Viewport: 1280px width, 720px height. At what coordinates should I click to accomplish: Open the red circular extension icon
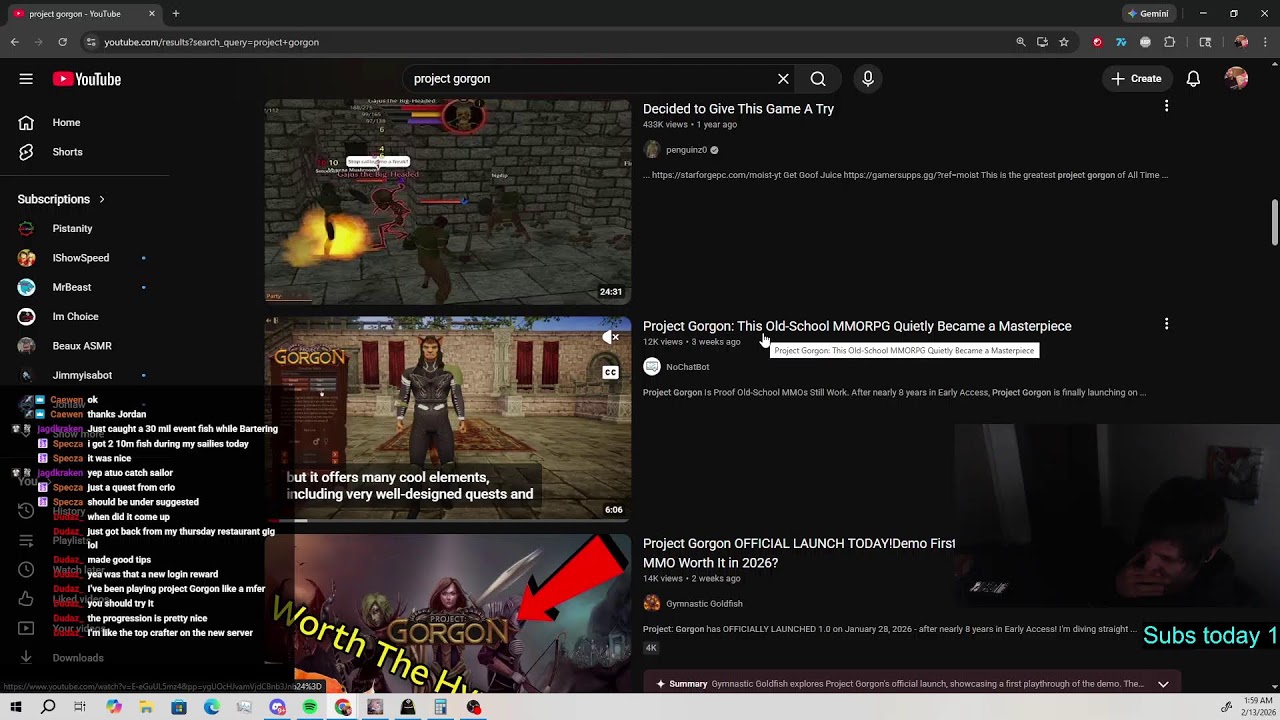(1097, 42)
